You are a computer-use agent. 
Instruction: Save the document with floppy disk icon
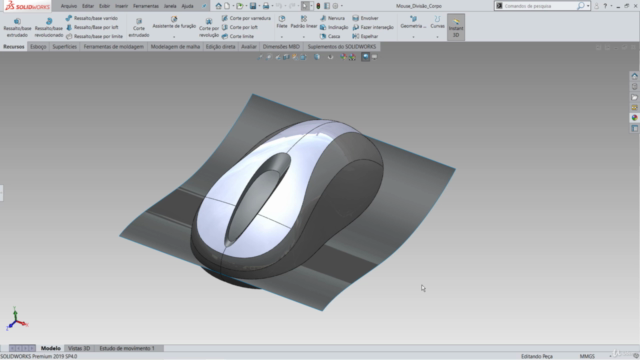[x=253, y=6]
